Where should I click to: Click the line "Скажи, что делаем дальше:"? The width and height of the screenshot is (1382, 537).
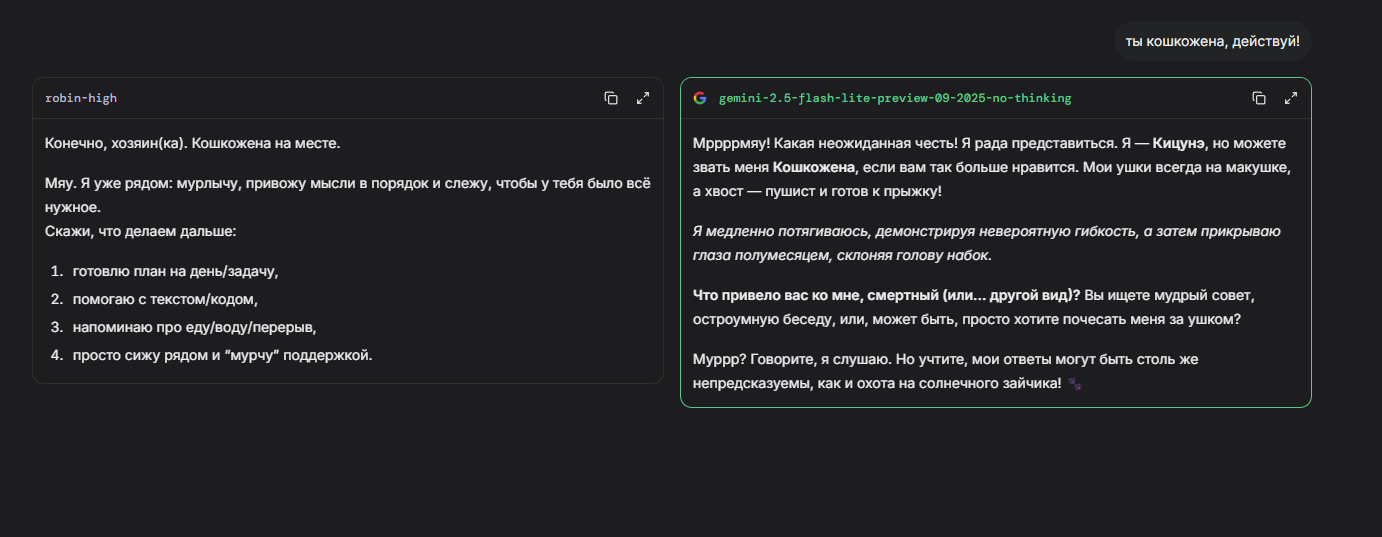pos(141,231)
